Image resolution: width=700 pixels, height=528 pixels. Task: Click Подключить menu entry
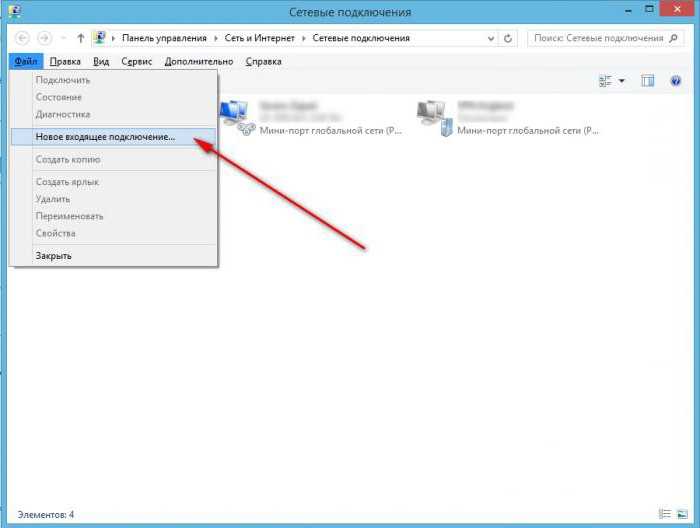coord(113,80)
